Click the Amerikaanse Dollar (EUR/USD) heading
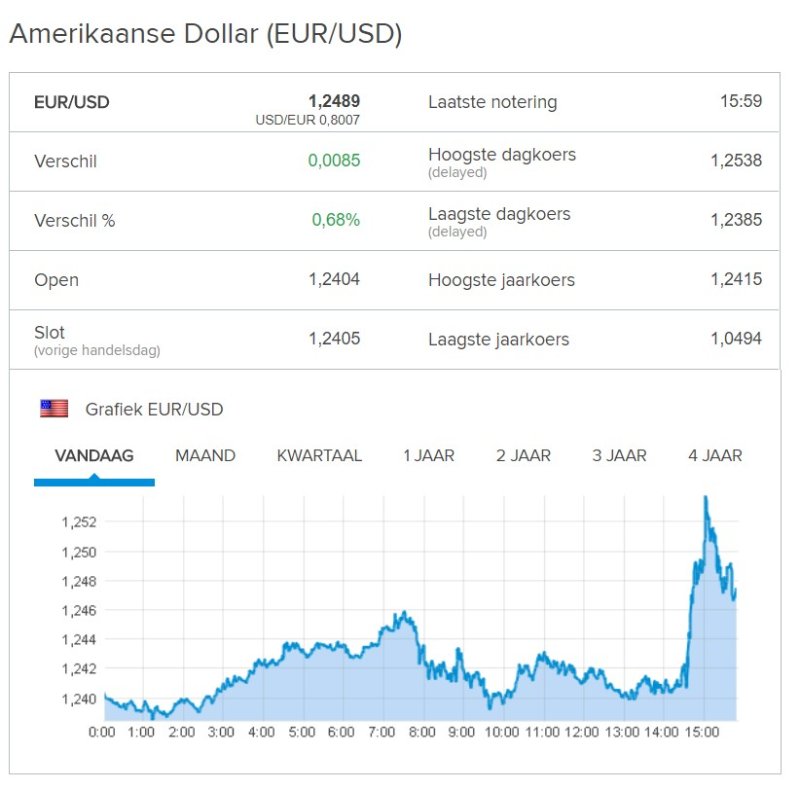Screen dimensions: 800x790 coord(205,34)
